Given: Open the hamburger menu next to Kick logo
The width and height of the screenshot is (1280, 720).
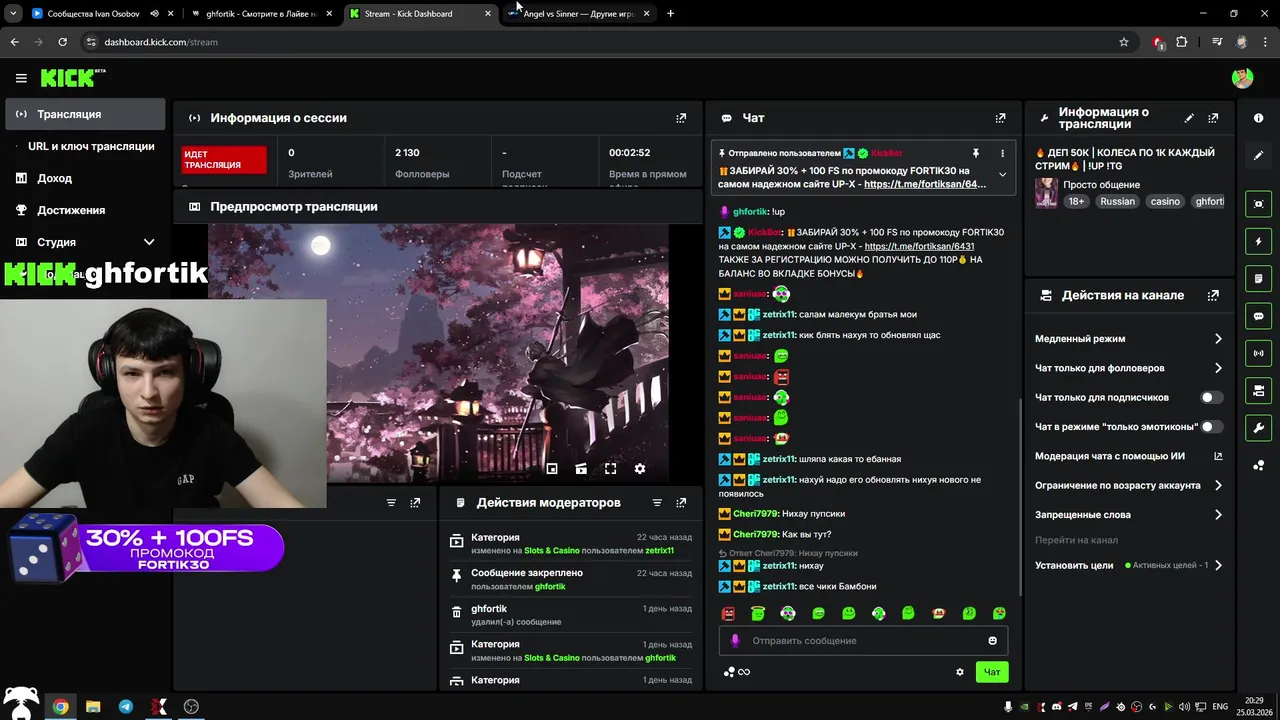Looking at the screenshot, I should click(21, 78).
